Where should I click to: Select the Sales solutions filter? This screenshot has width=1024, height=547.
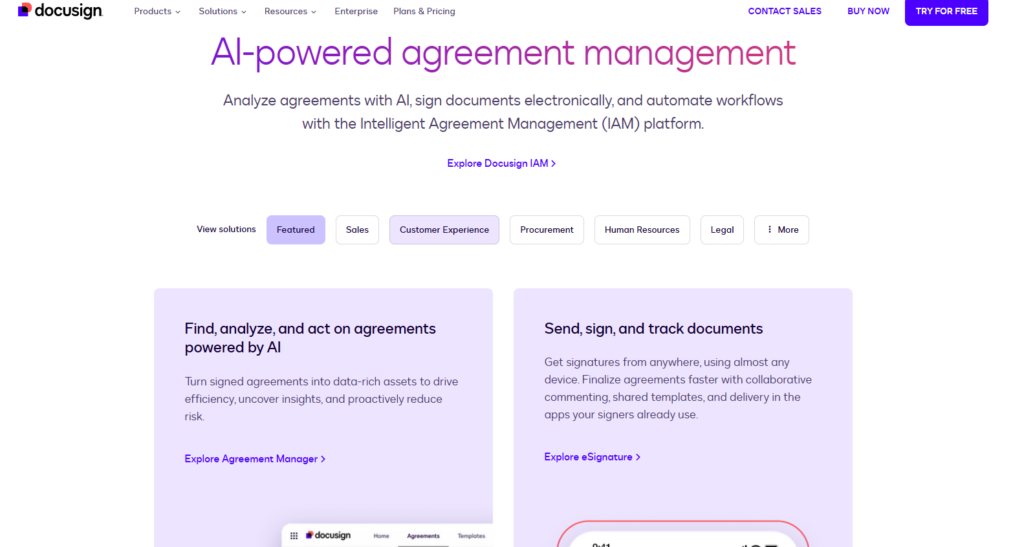pos(357,230)
